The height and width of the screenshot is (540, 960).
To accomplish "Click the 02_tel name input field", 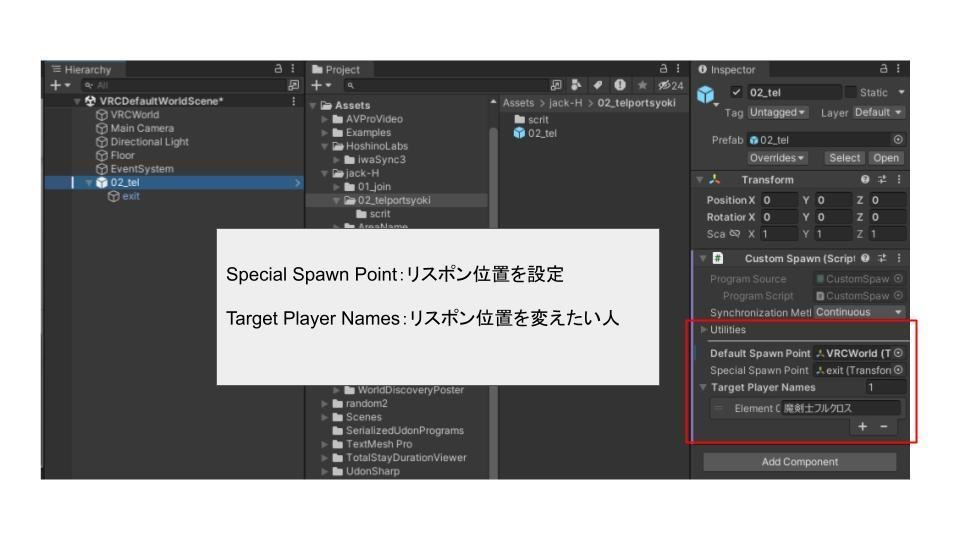I will (x=793, y=92).
